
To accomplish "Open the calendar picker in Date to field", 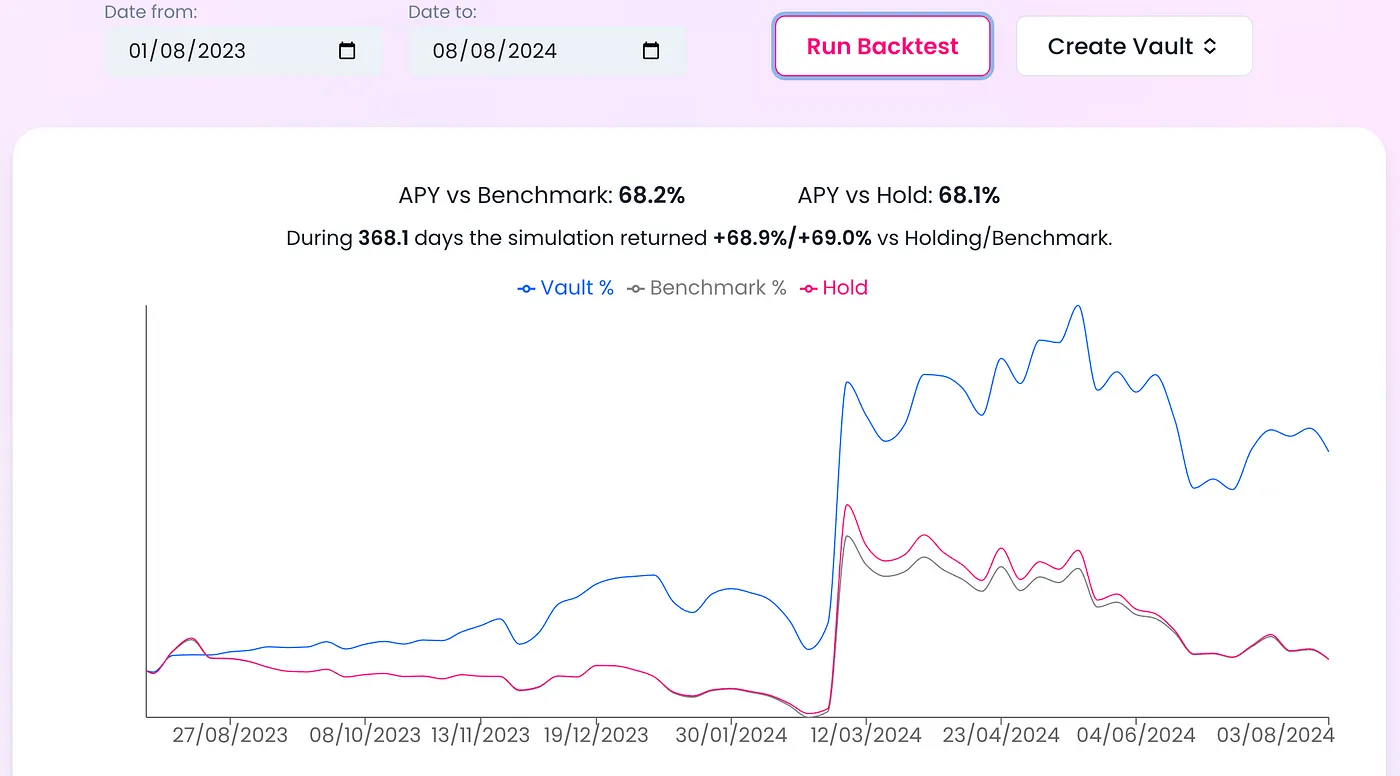I will (650, 51).
